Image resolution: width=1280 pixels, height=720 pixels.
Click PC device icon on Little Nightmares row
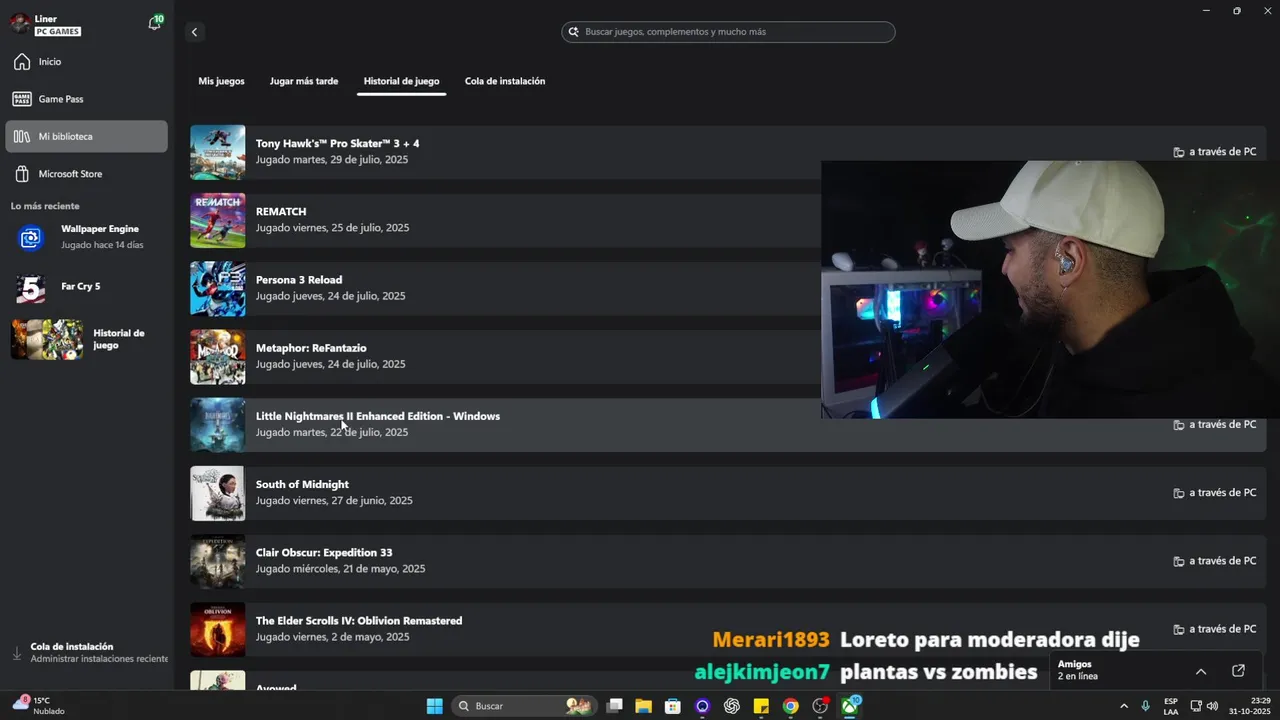[x=1179, y=425]
